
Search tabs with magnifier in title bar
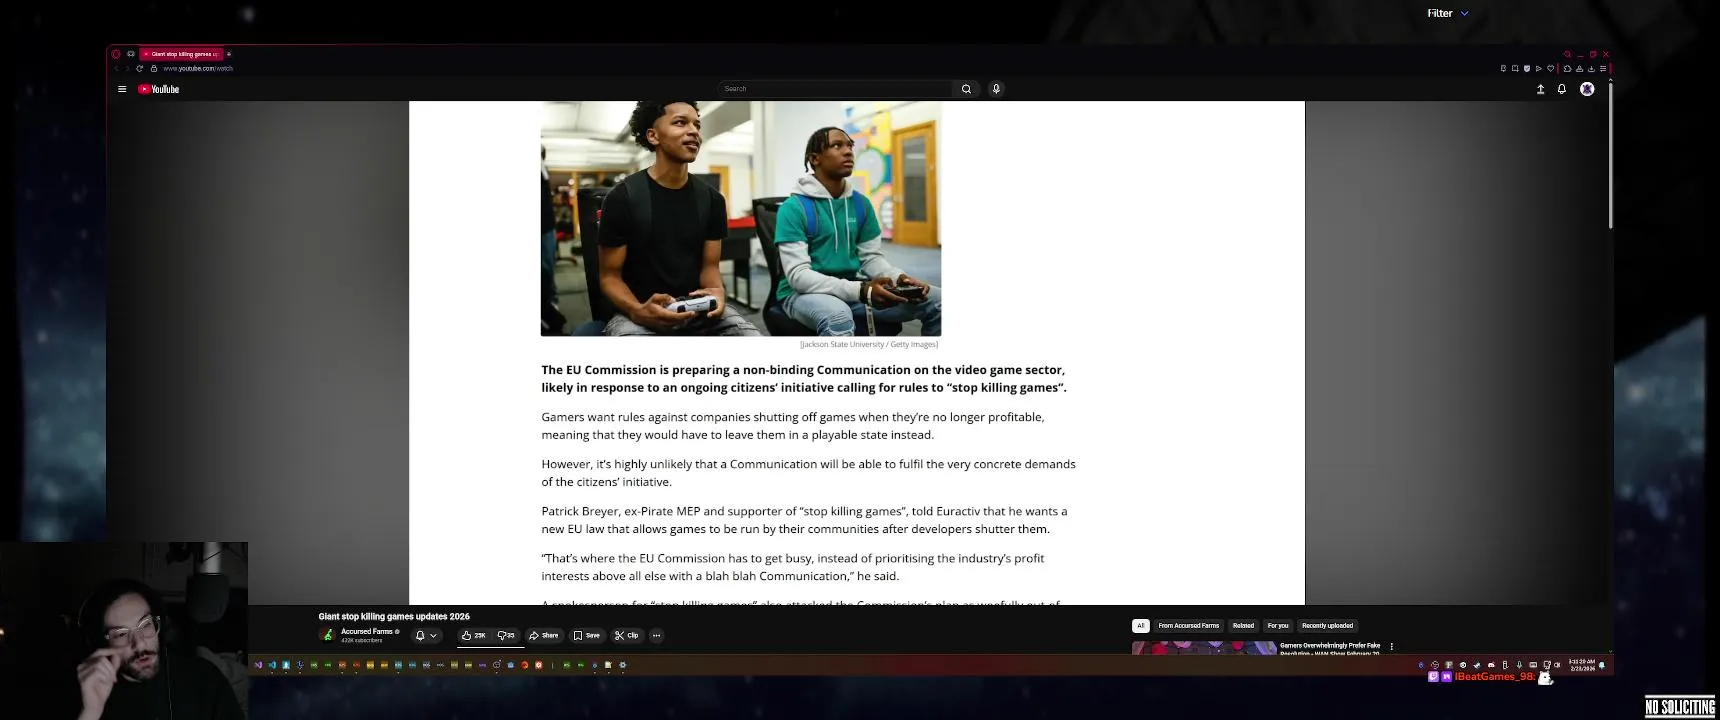click(1568, 54)
